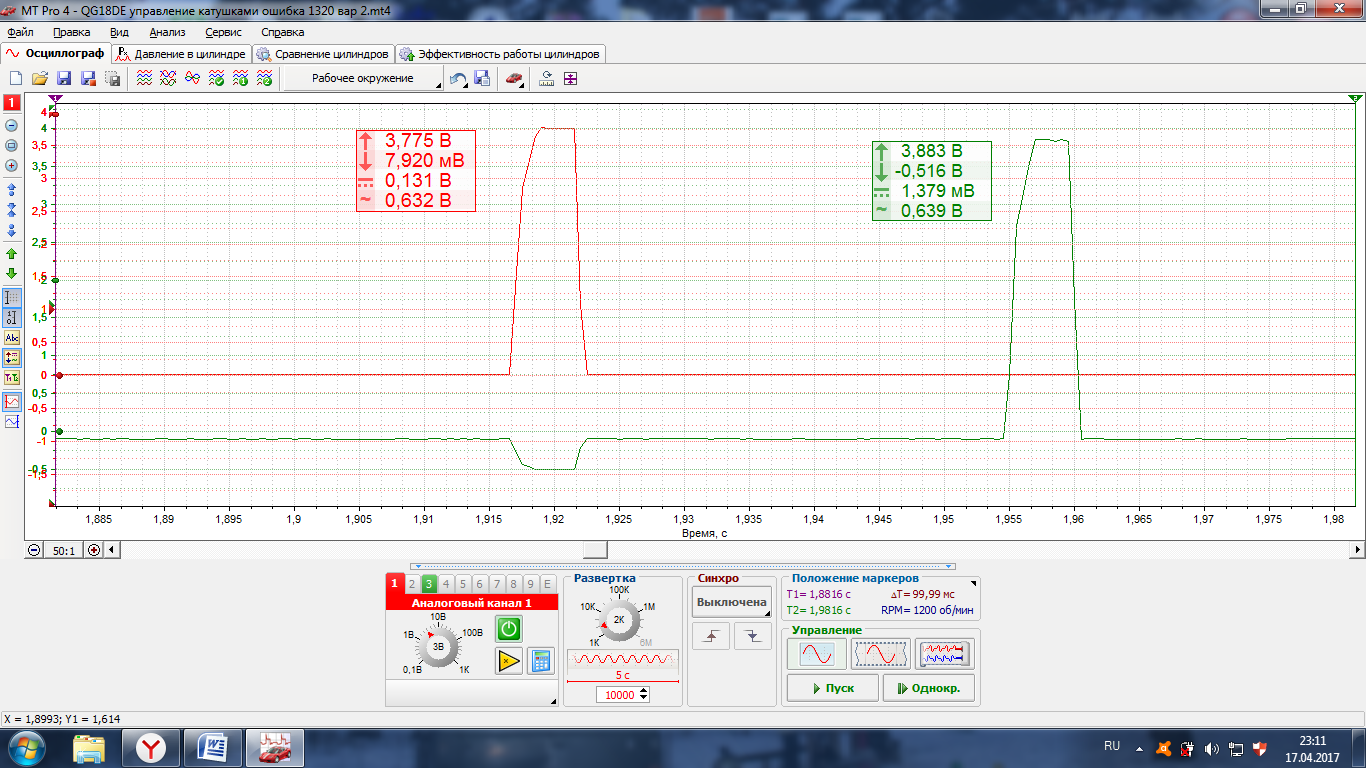Open the car selection icon in the toolbar
The width and height of the screenshot is (1366, 768).
click(513, 79)
